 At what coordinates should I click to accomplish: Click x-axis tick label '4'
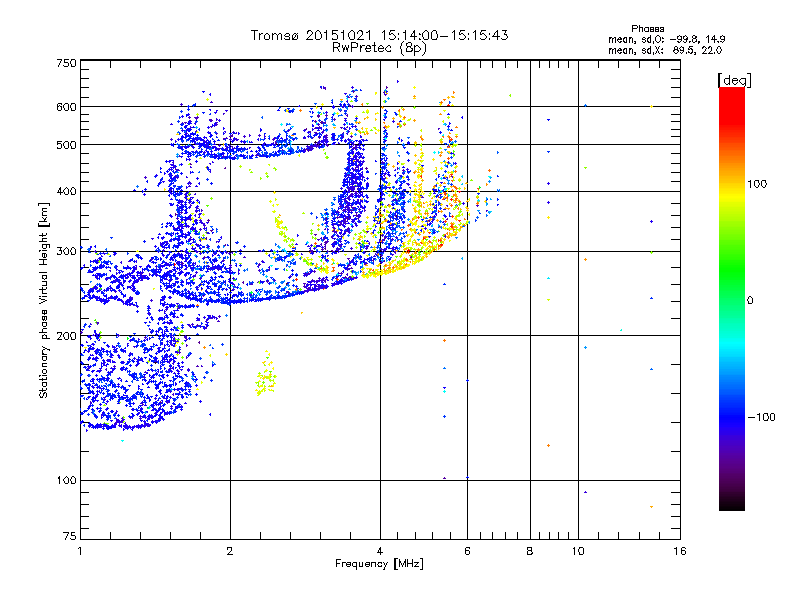coord(380,551)
